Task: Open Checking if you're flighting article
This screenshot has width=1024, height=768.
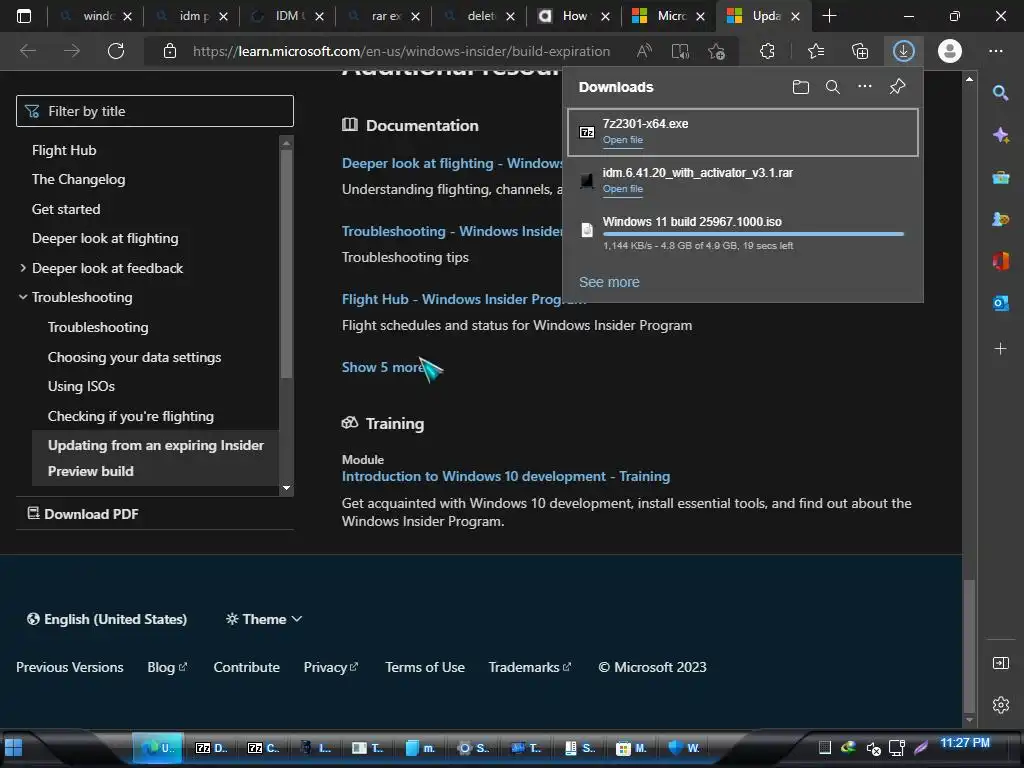Action: (x=131, y=416)
